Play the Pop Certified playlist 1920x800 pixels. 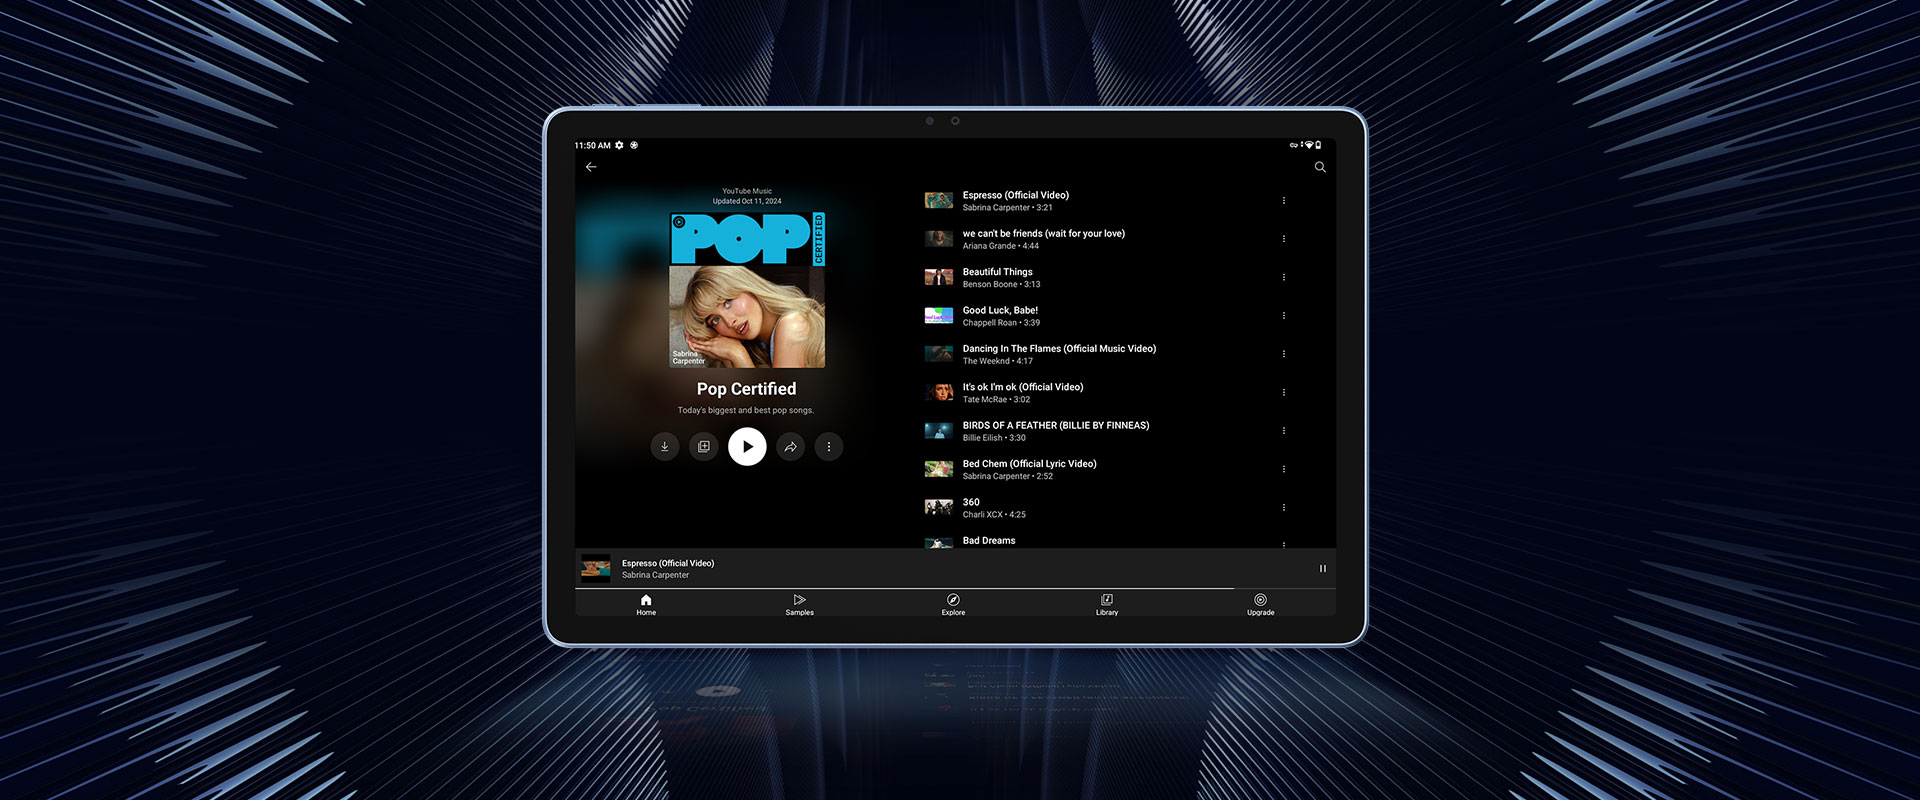click(747, 447)
